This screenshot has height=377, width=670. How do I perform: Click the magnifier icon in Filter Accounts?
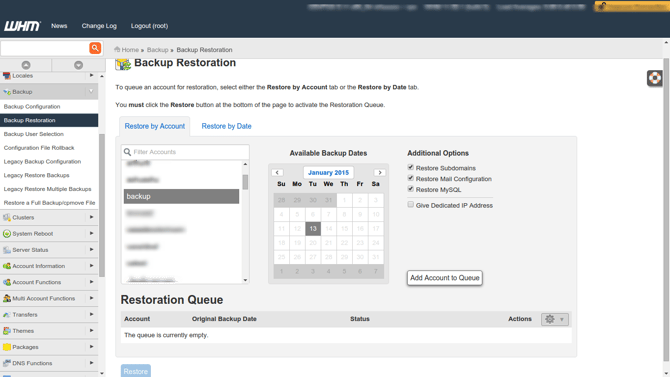127,152
